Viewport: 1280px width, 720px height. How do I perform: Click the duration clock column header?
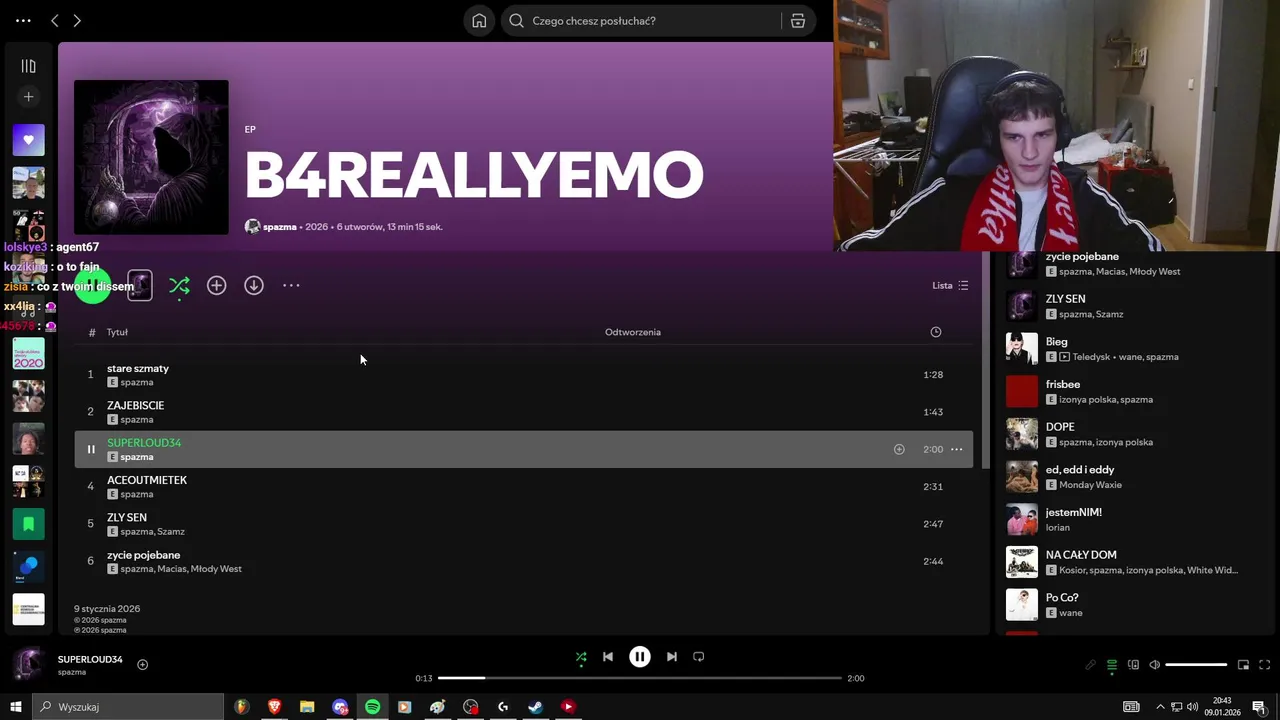point(936,332)
